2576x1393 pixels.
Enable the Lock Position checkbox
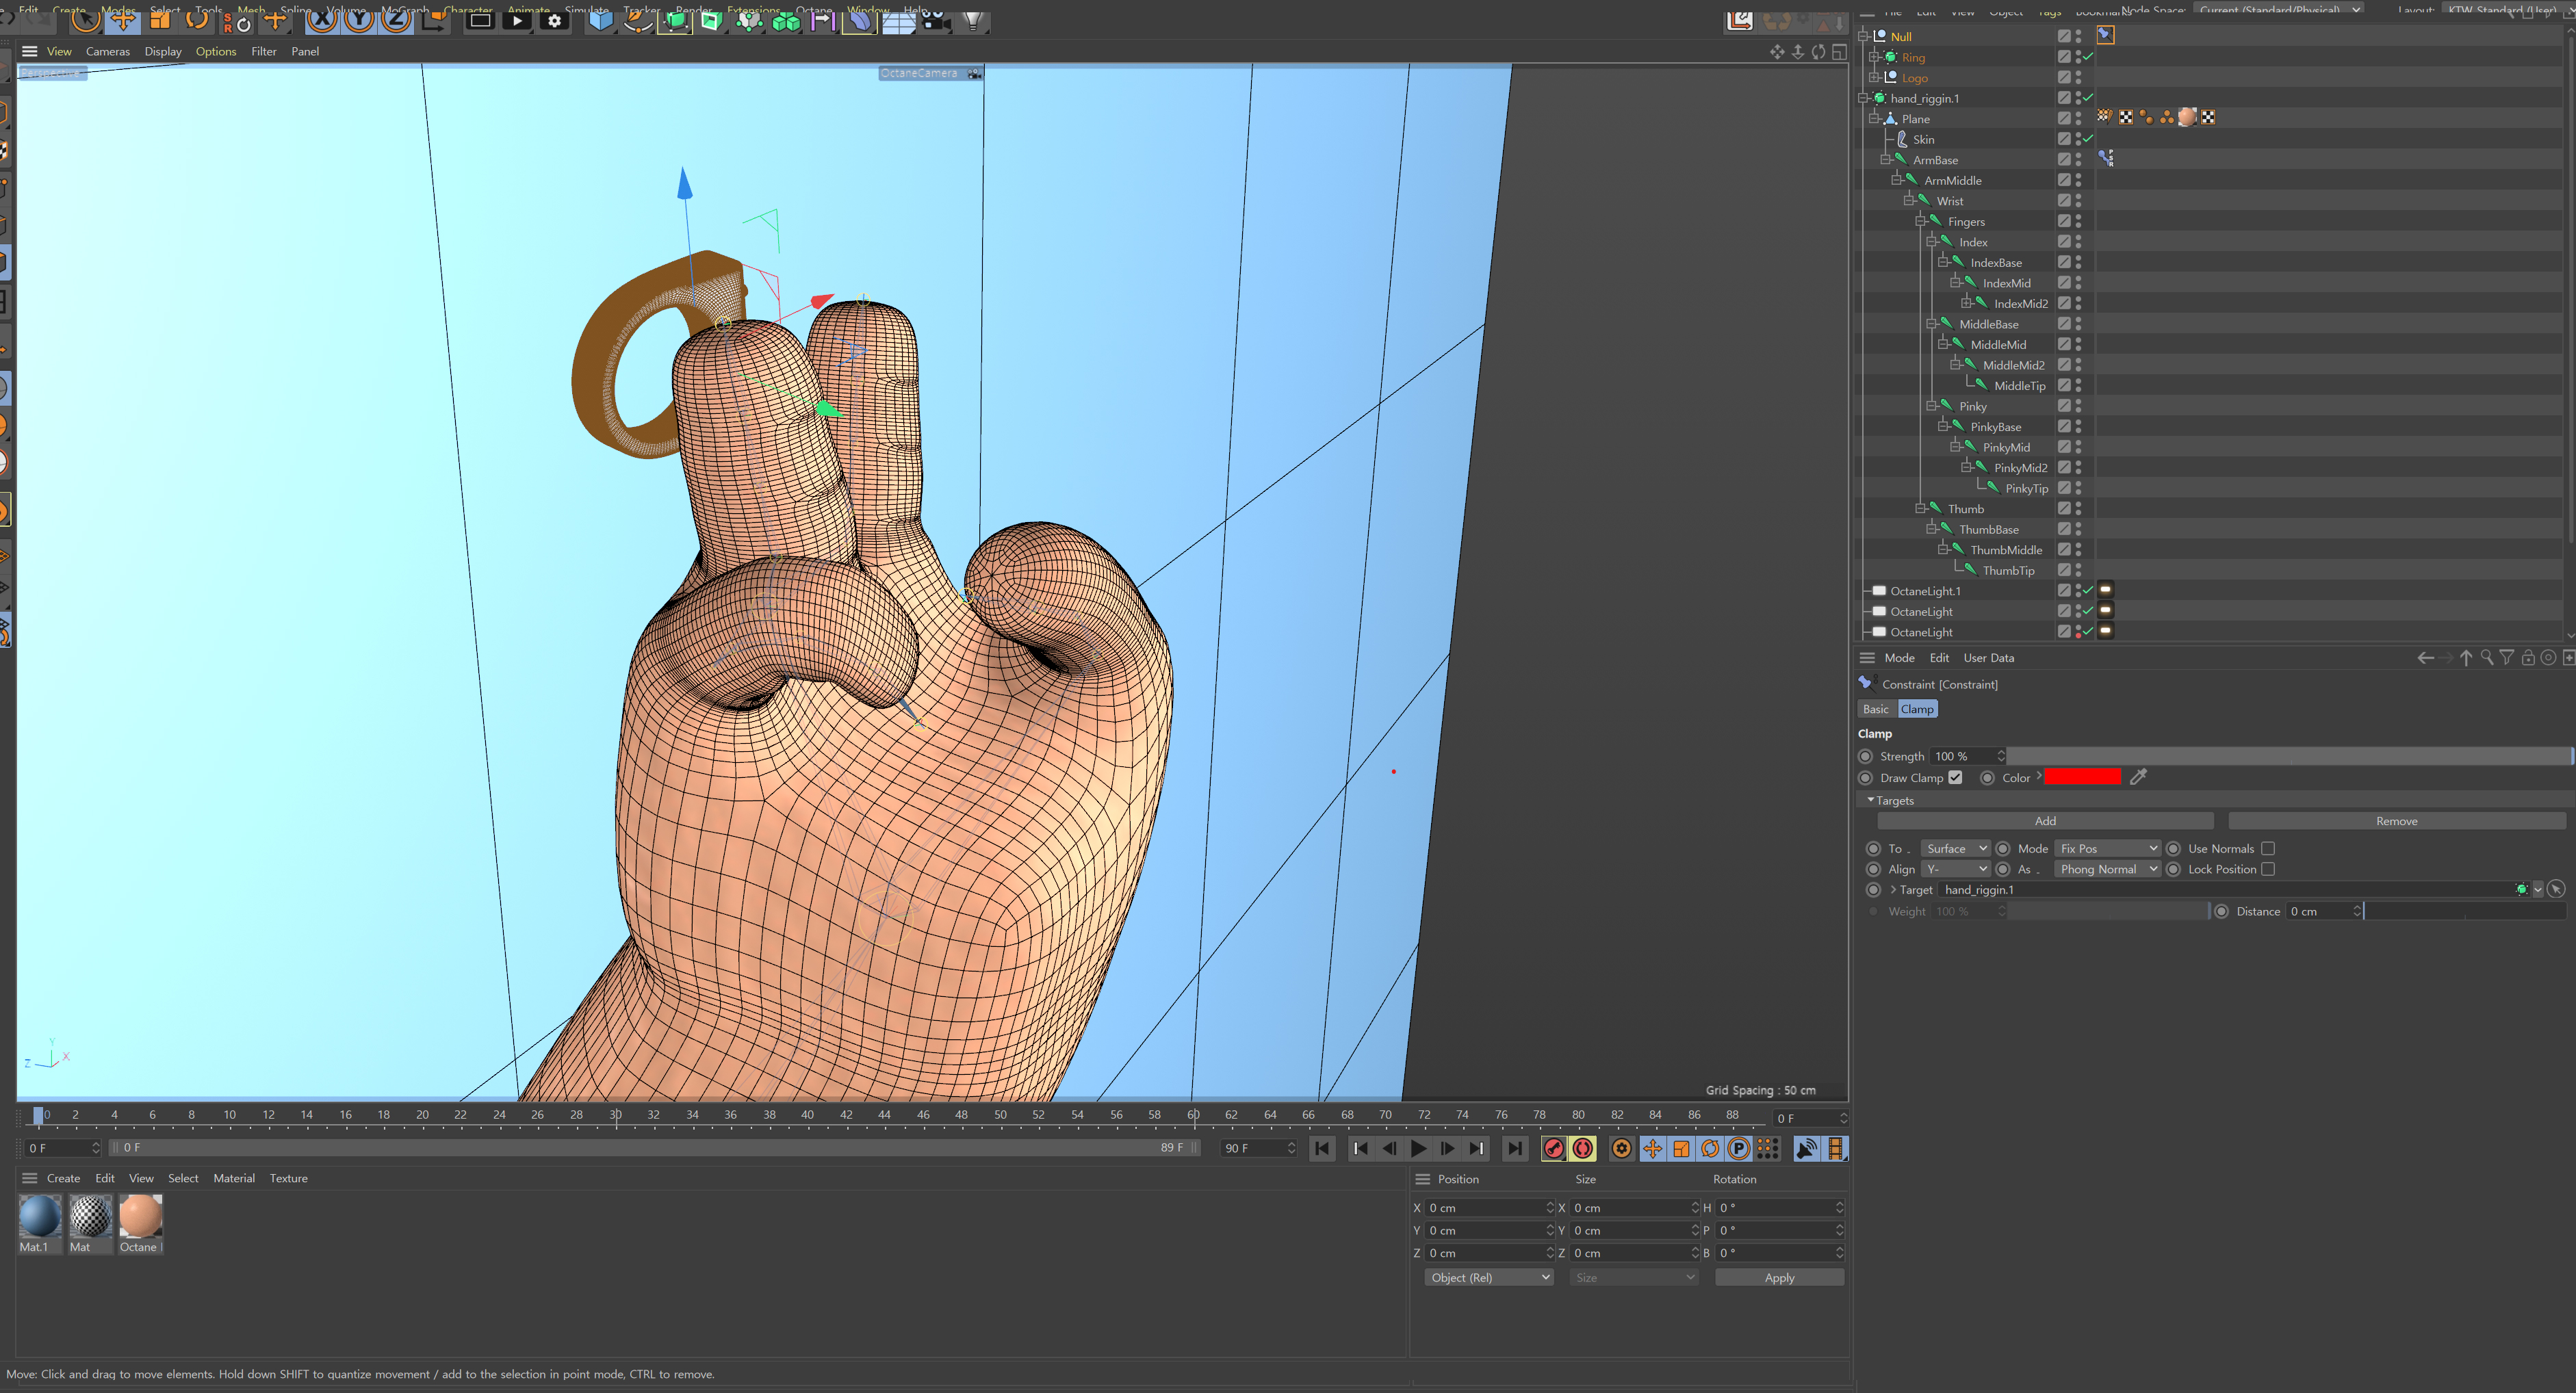[2268, 869]
